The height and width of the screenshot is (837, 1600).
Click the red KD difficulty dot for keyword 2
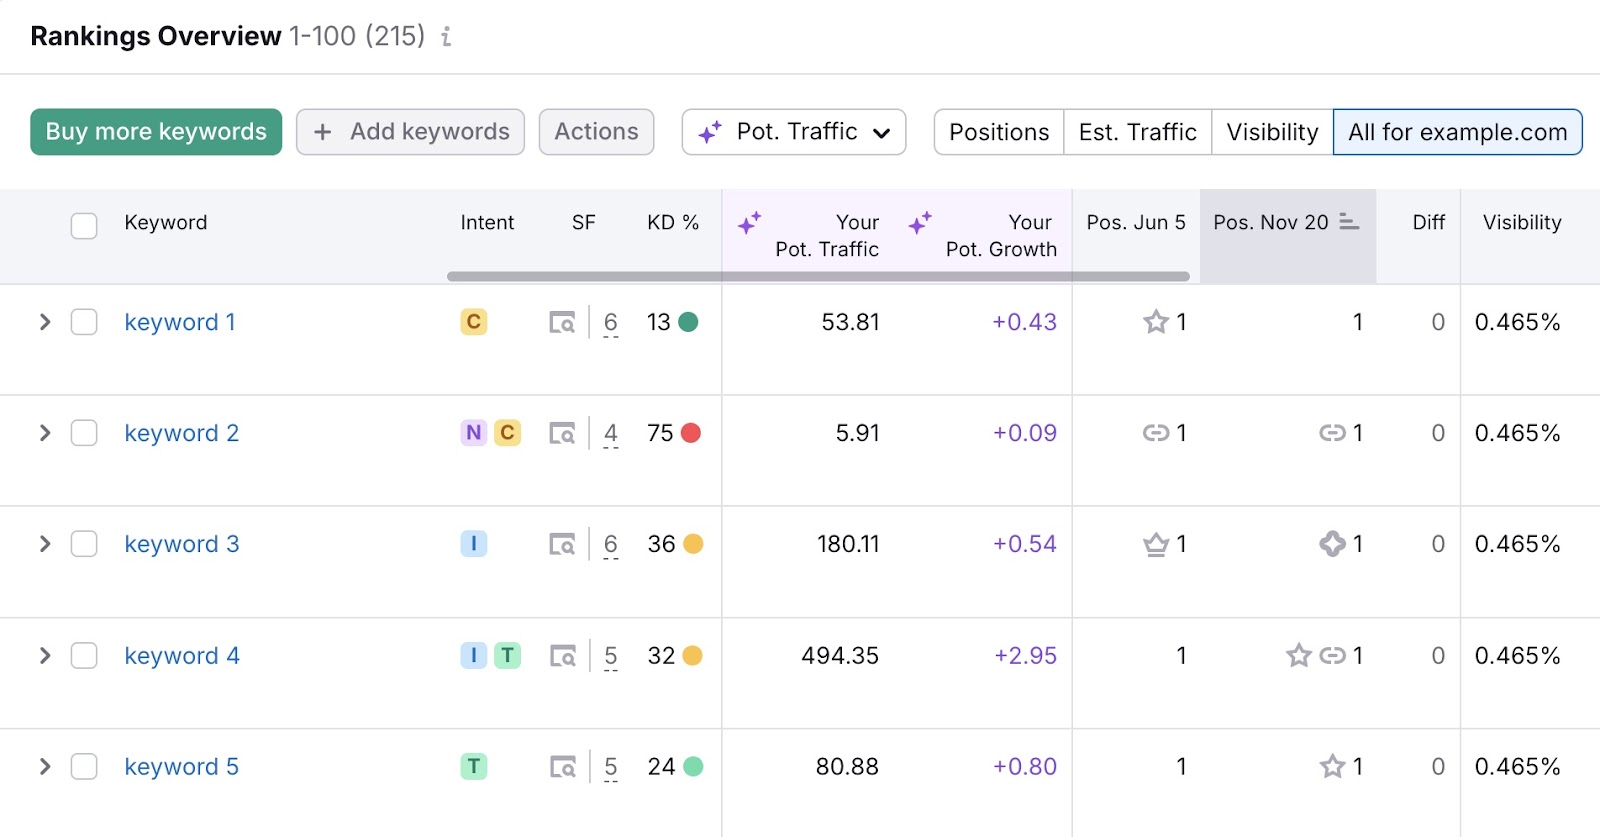[691, 433]
